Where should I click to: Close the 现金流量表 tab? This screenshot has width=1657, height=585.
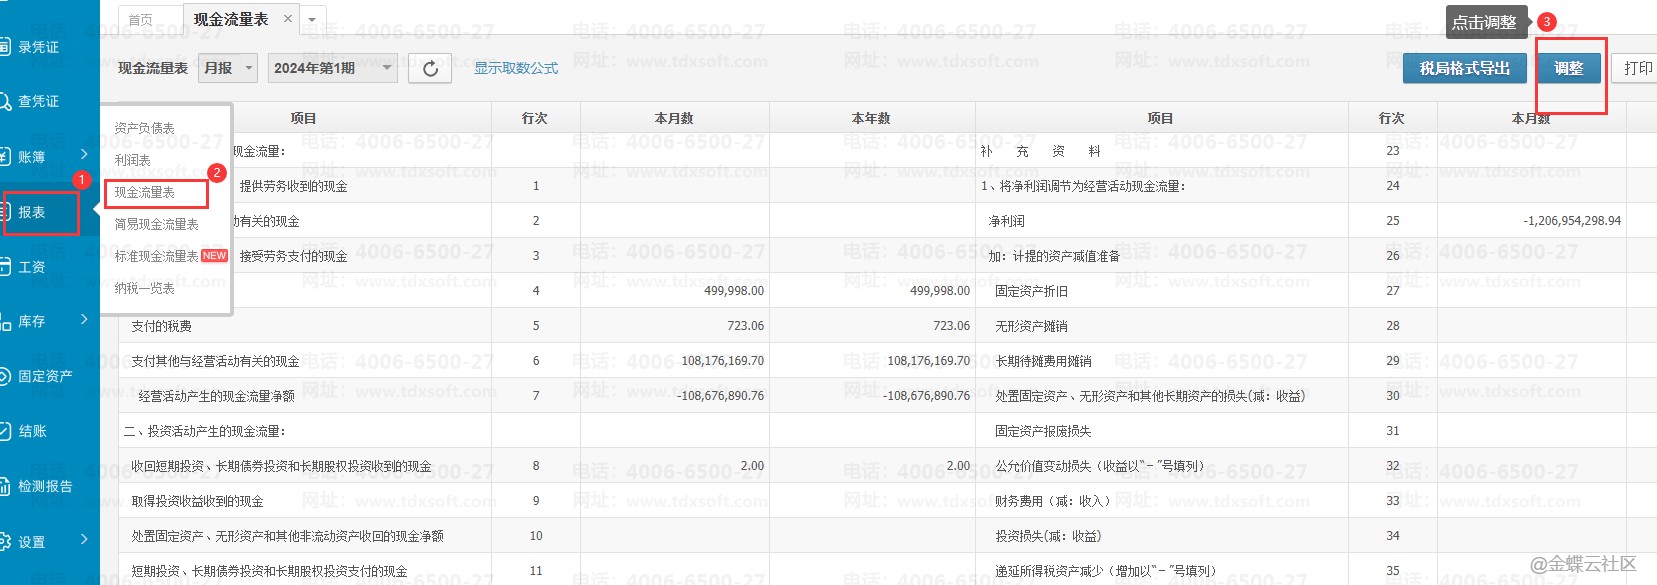(288, 19)
